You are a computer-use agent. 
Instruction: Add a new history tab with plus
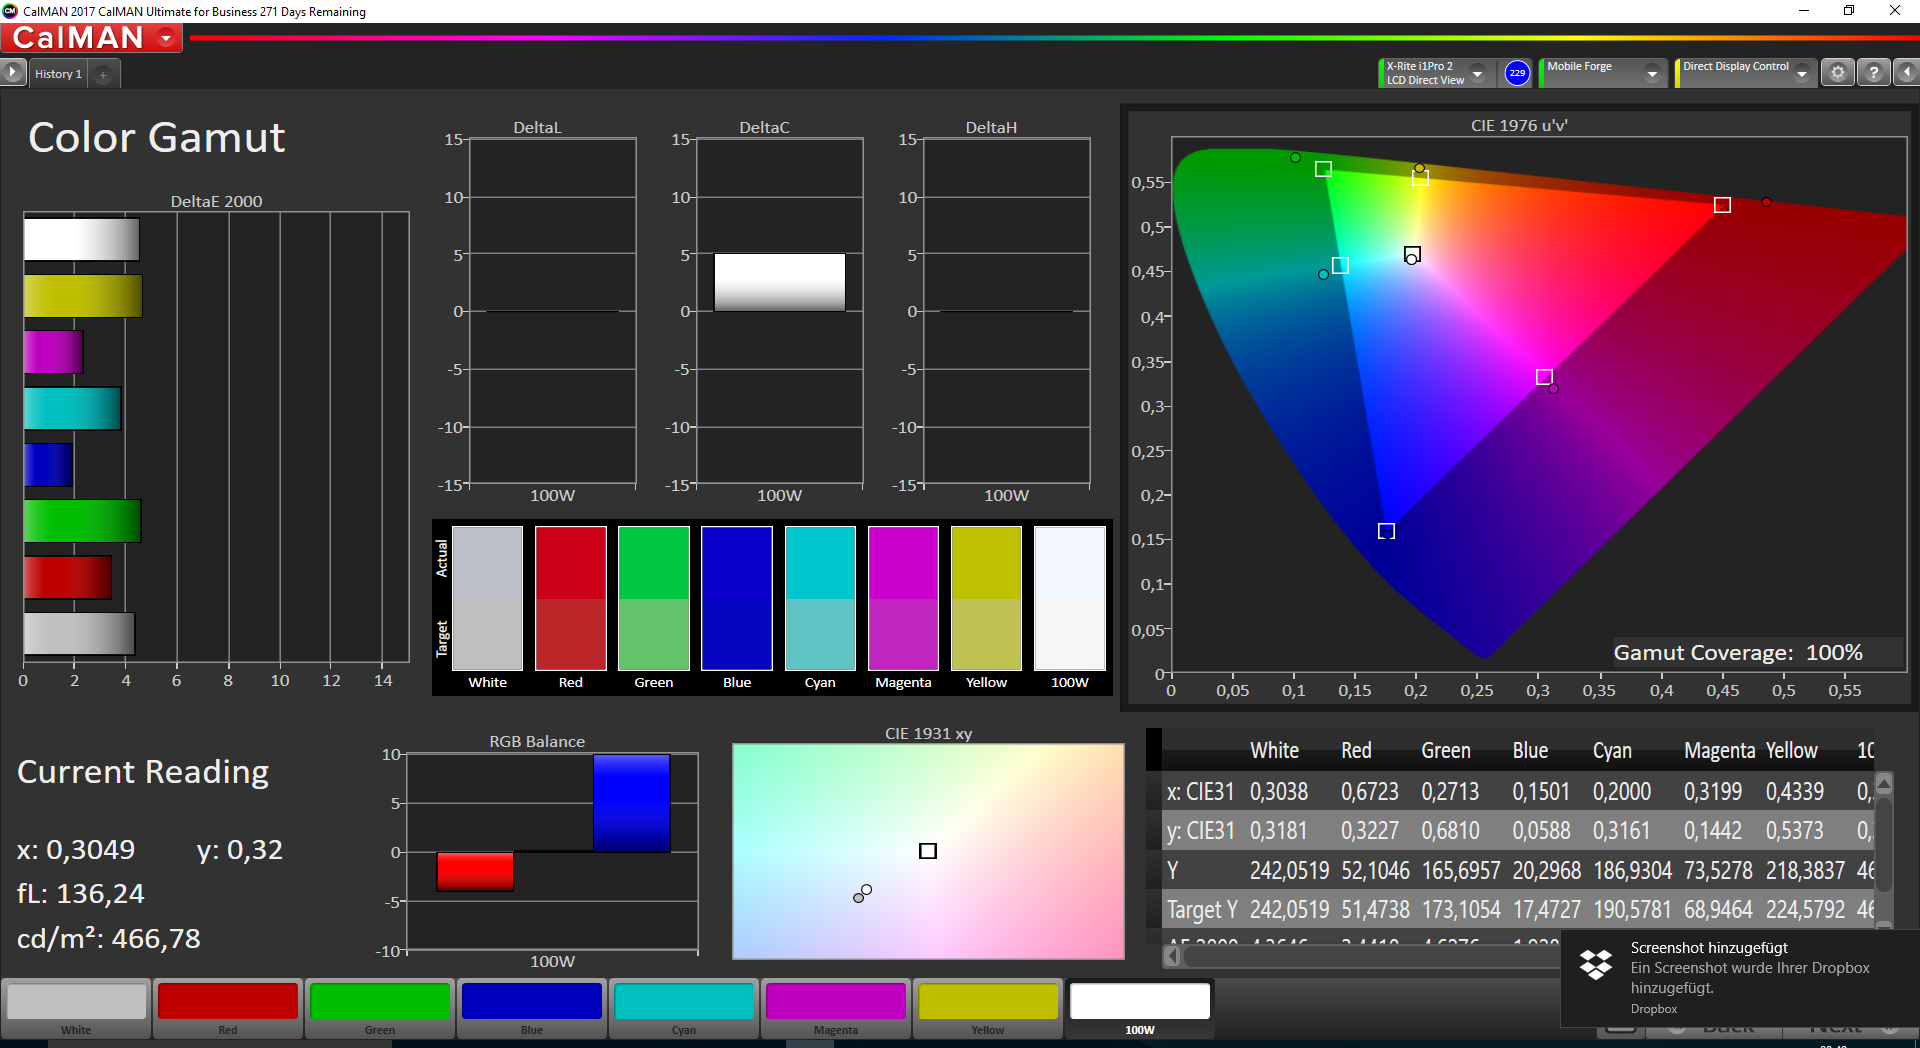[x=103, y=74]
